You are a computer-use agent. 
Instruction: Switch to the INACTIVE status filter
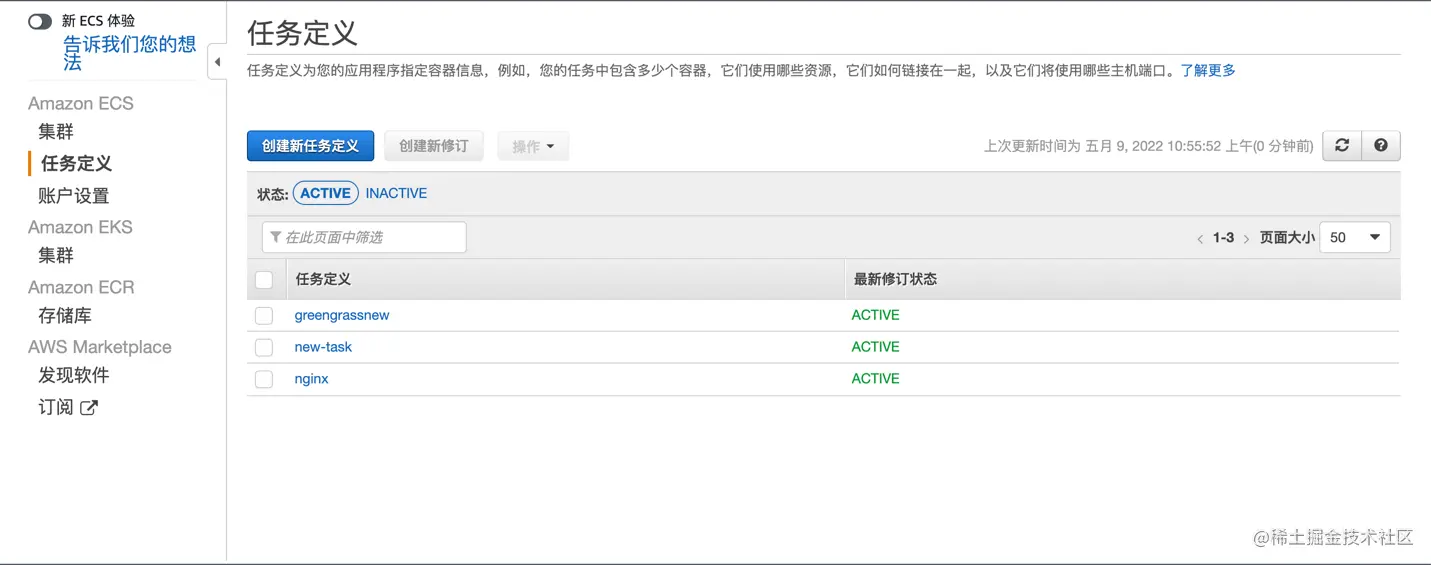coord(396,193)
